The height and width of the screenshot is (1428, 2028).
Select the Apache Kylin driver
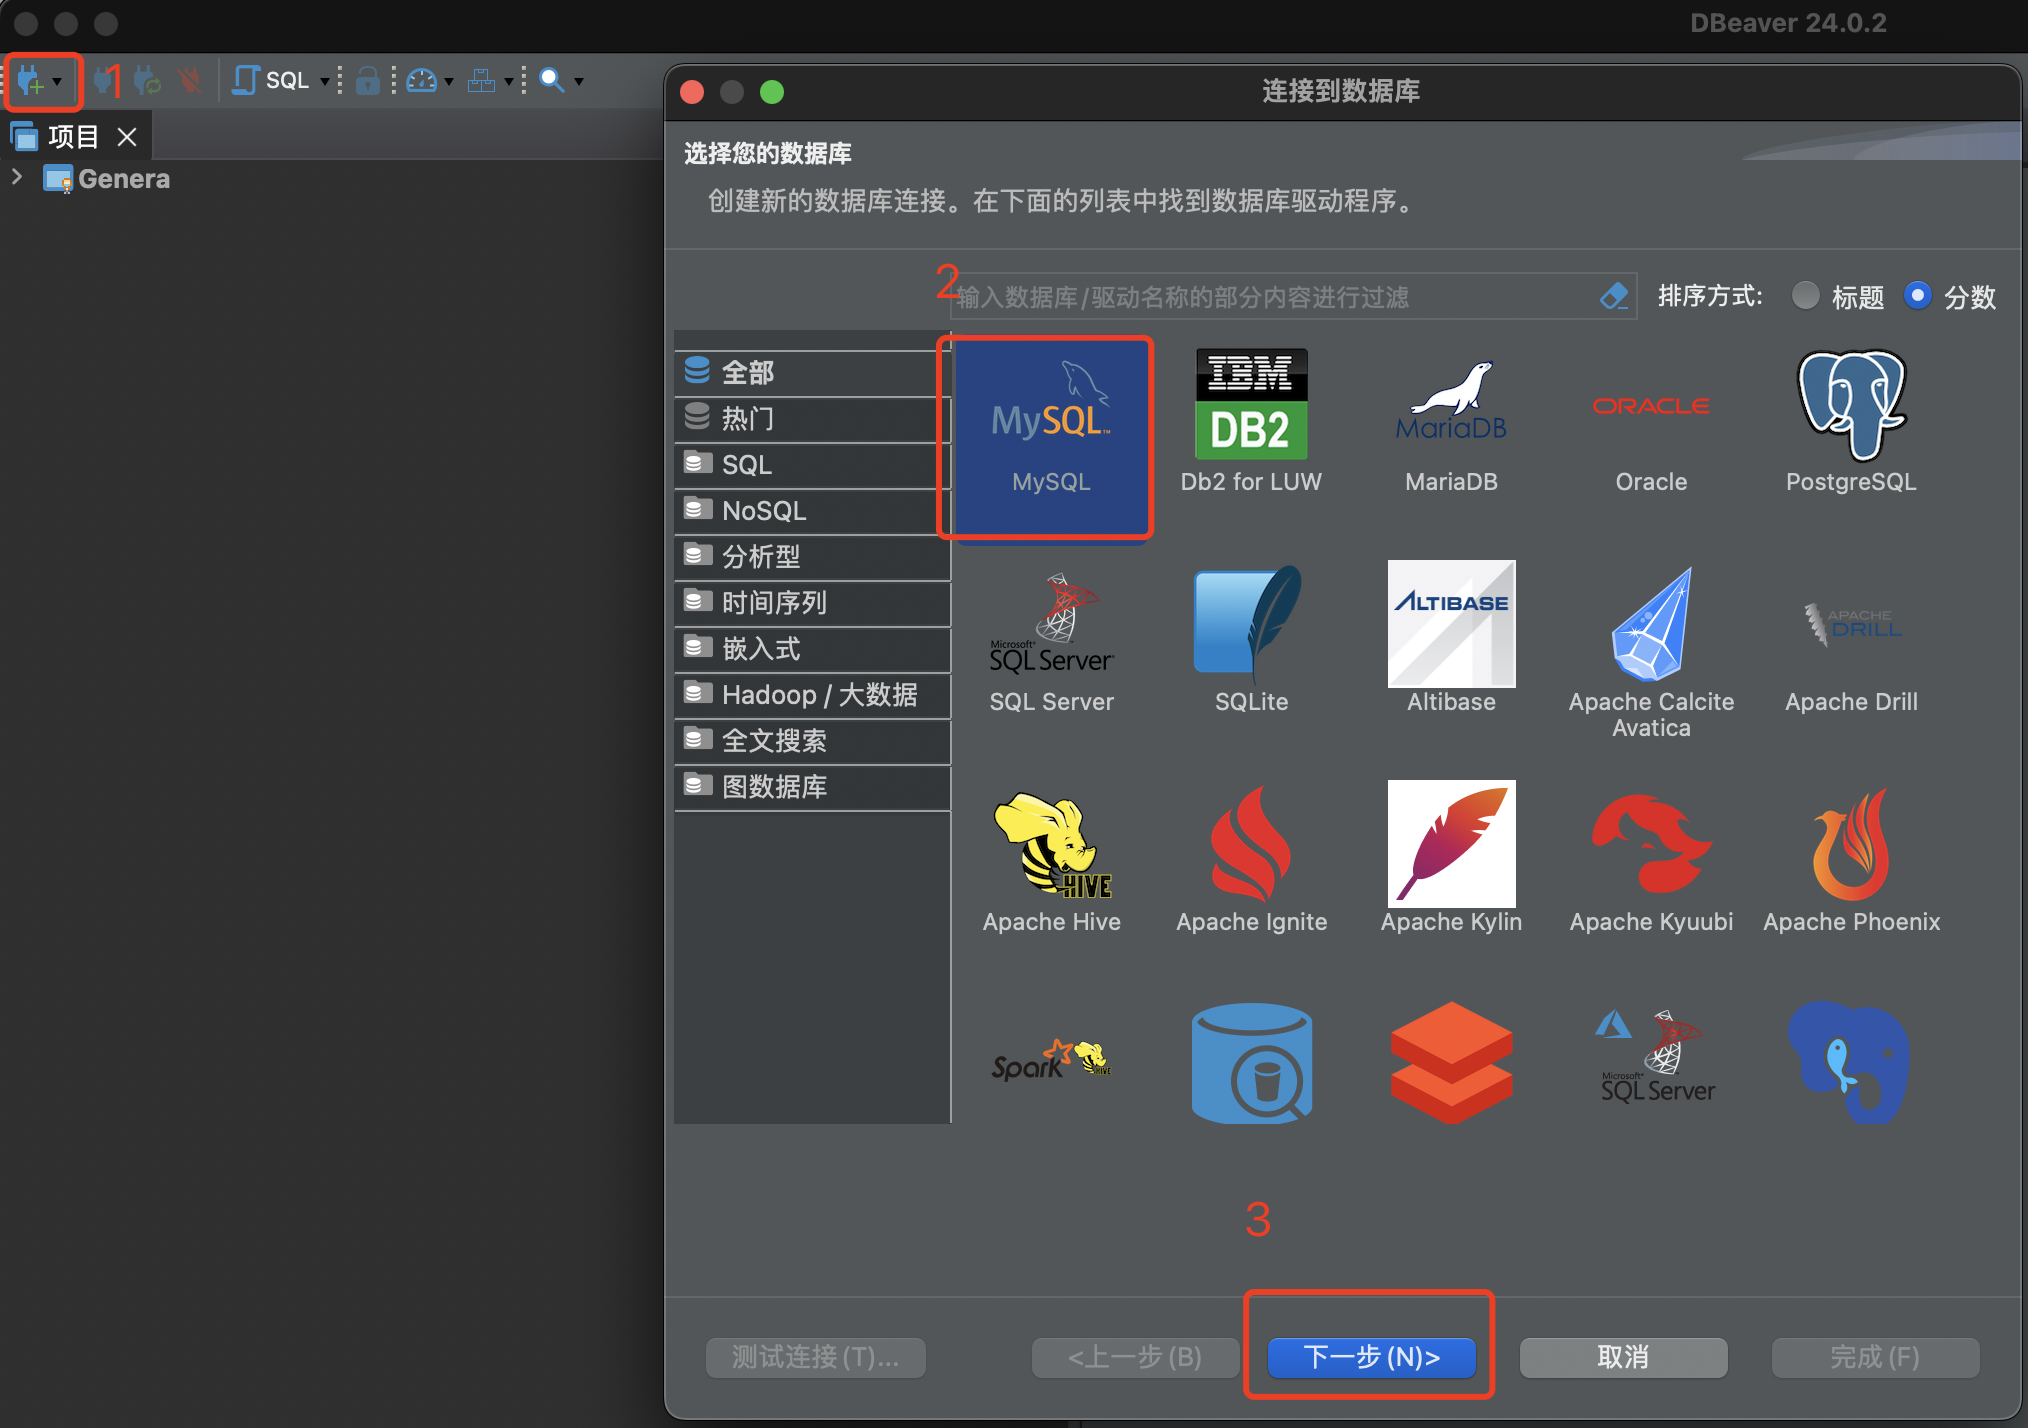point(1451,860)
